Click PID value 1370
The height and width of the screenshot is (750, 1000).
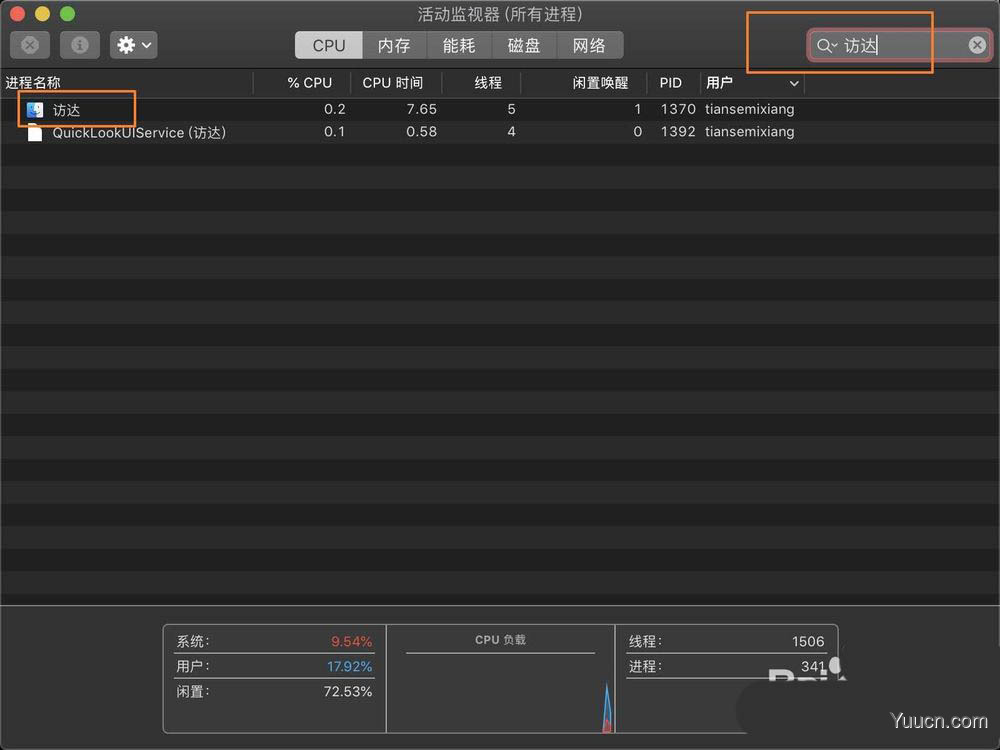[678, 109]
